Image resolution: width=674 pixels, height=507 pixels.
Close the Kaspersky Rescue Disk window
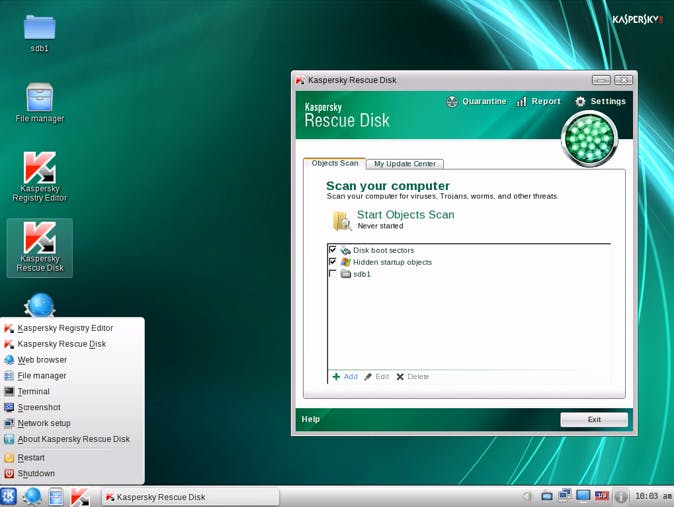[x=623, y=80]
